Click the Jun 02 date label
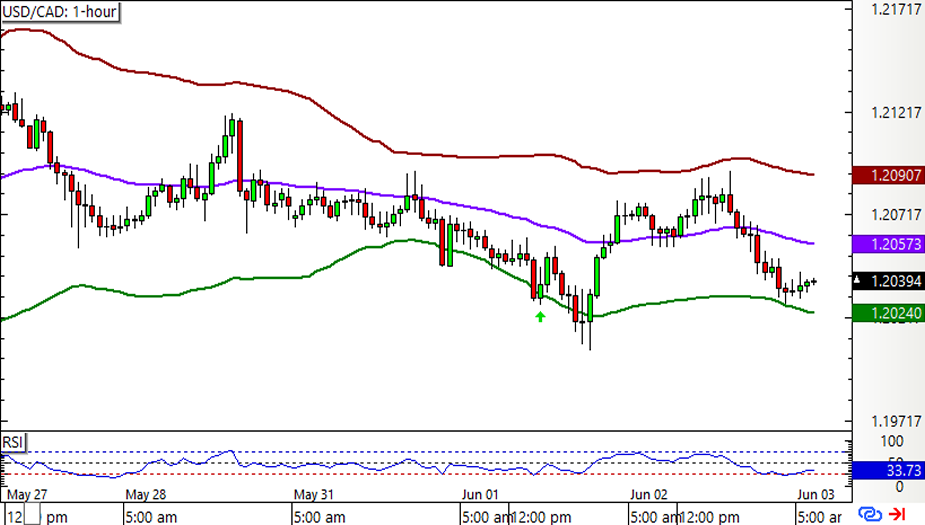The width and height of the screenshot is (925, 525). pyautogui.click(x=648, y=494)
